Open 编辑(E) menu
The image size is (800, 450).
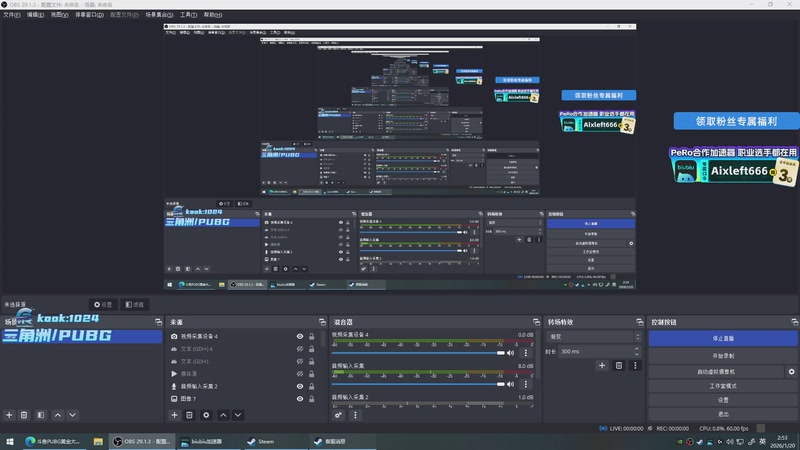point(35,15)
